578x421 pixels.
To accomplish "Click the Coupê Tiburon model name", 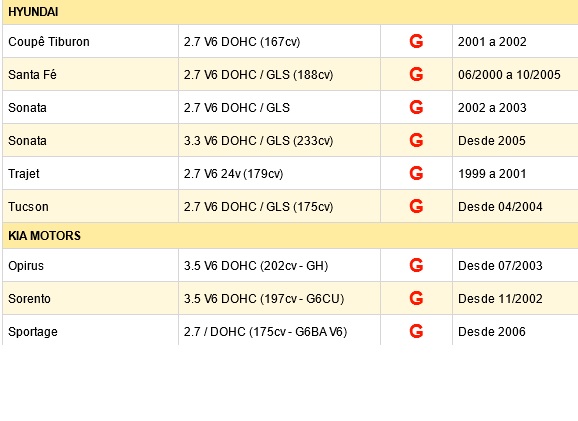I will pos(49,42).
